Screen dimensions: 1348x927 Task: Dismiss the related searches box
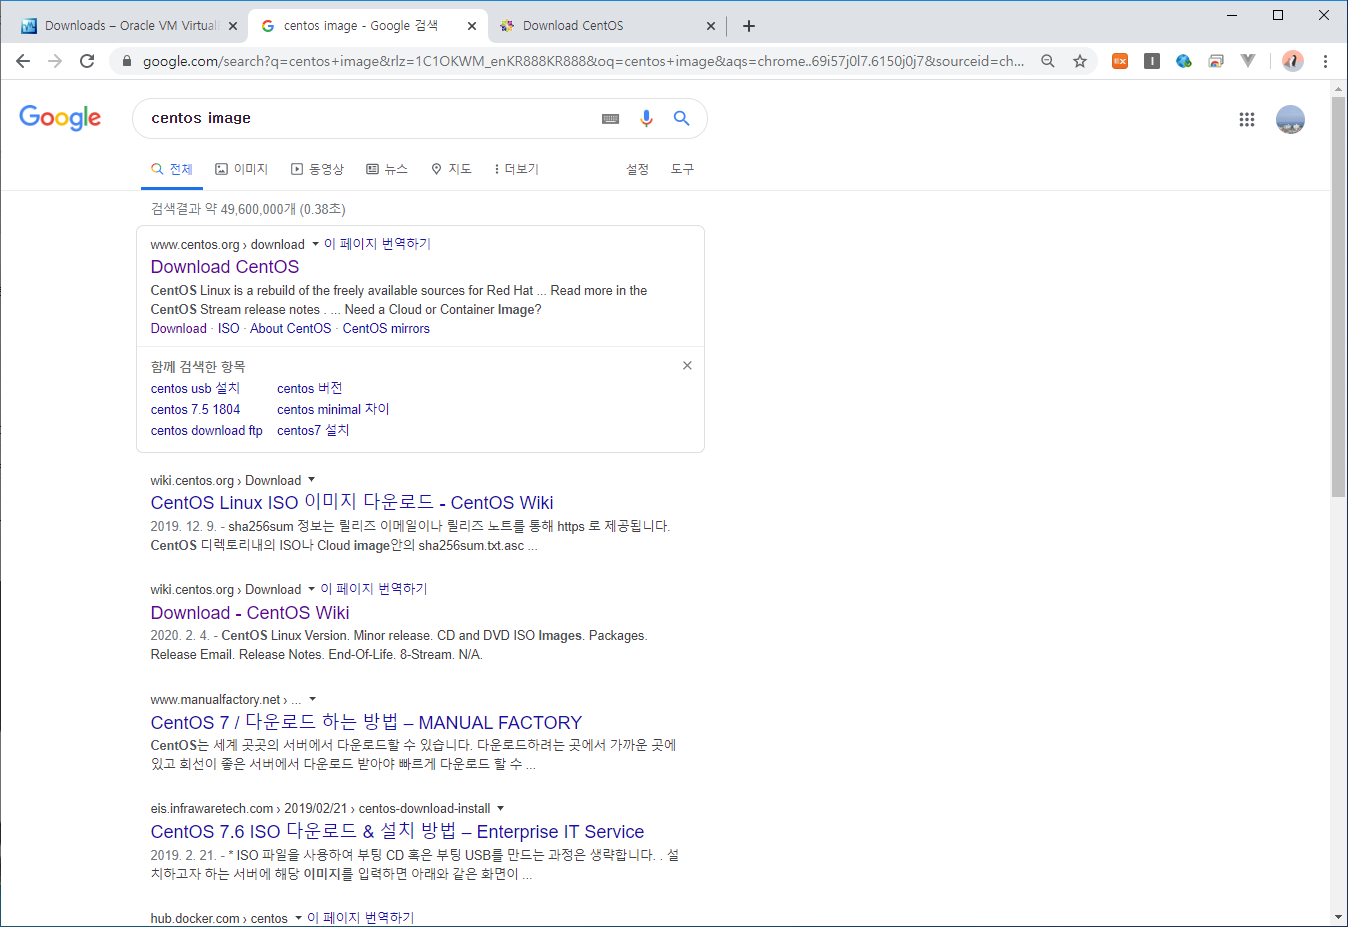pyautogui.click(x=687, y=366)
